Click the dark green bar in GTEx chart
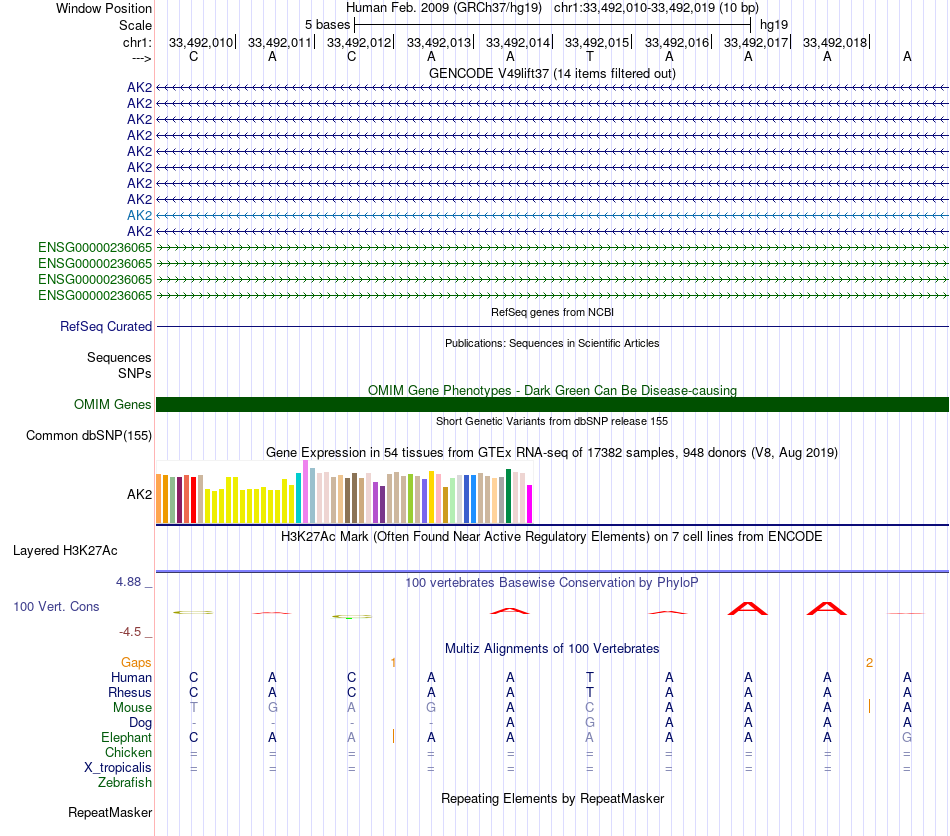This screenshot has width=950, height=836. [x=509, y=496]
